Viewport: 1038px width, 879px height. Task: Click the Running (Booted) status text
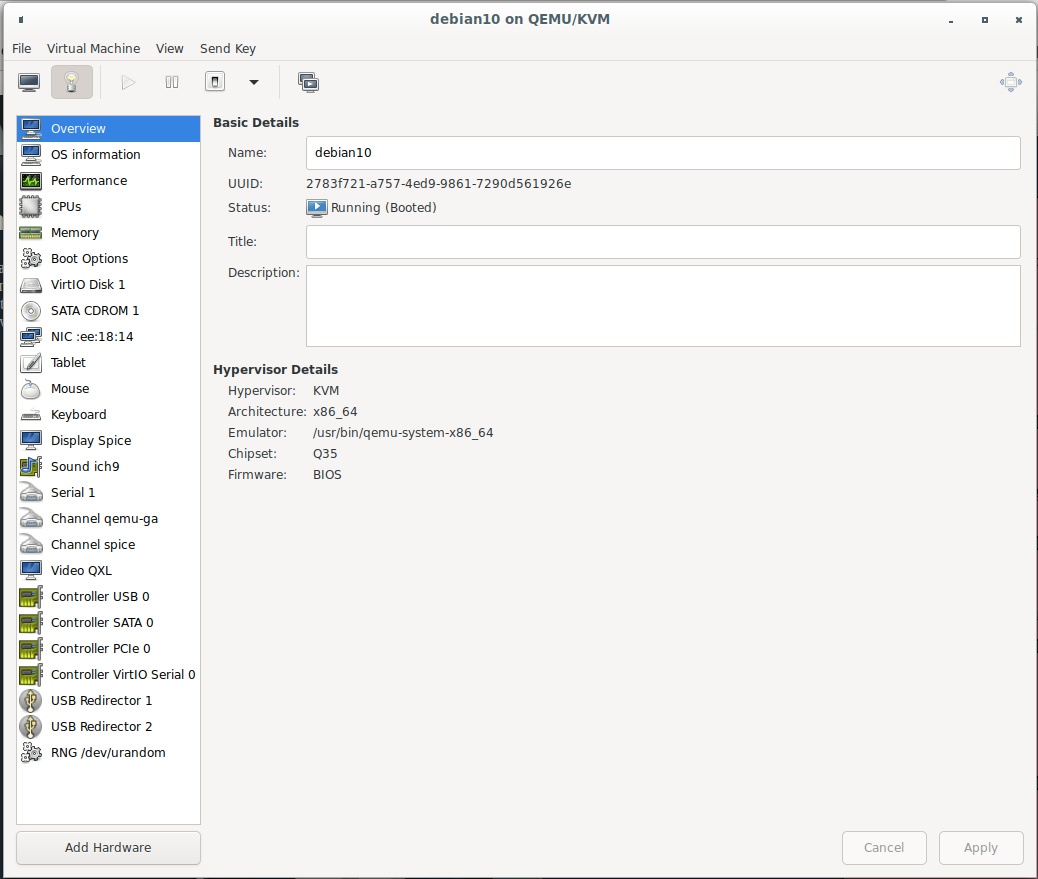click(384, 208)
